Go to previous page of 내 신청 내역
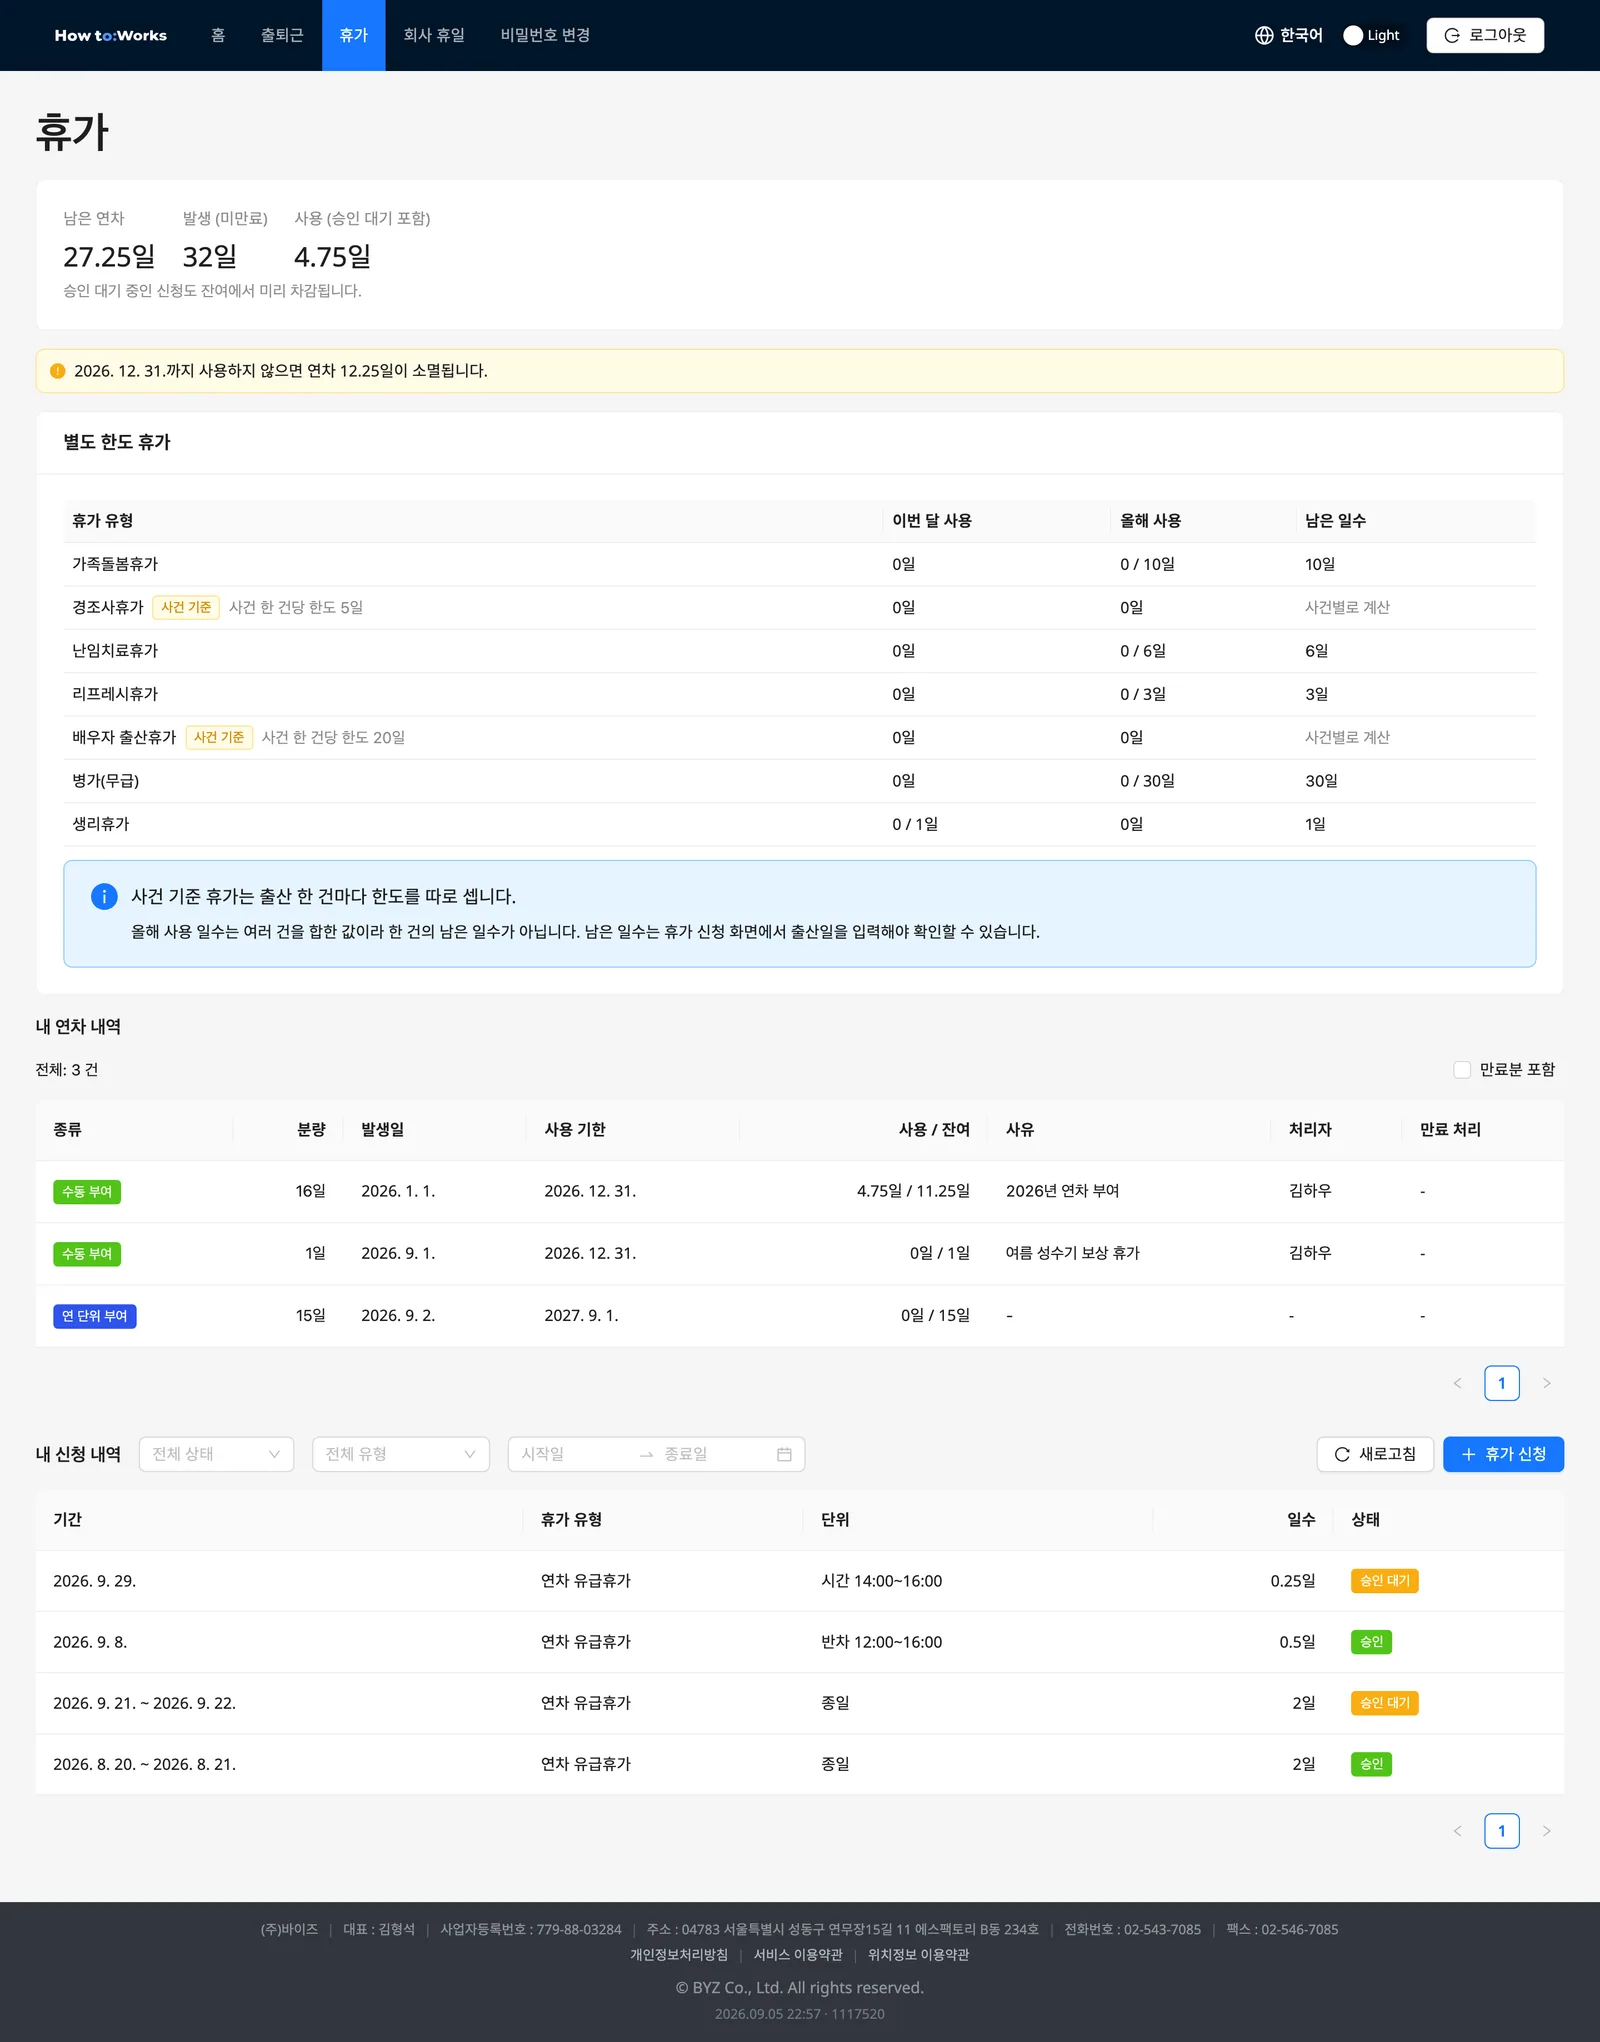 [x=1457, y=1831]
